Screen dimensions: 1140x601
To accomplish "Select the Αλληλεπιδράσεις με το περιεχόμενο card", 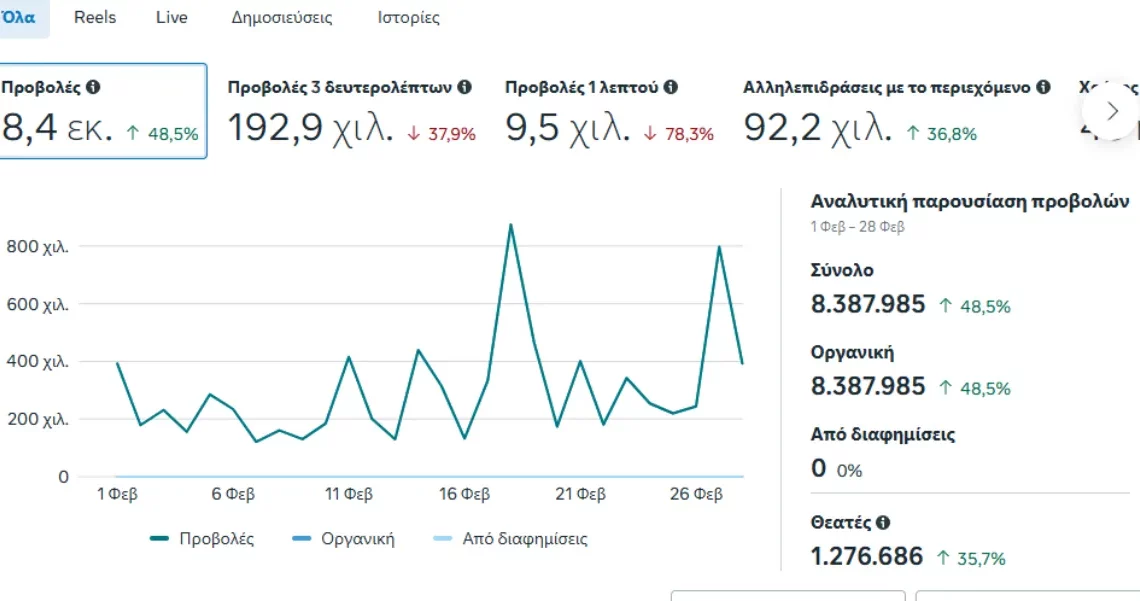I will tap(895, 112).
